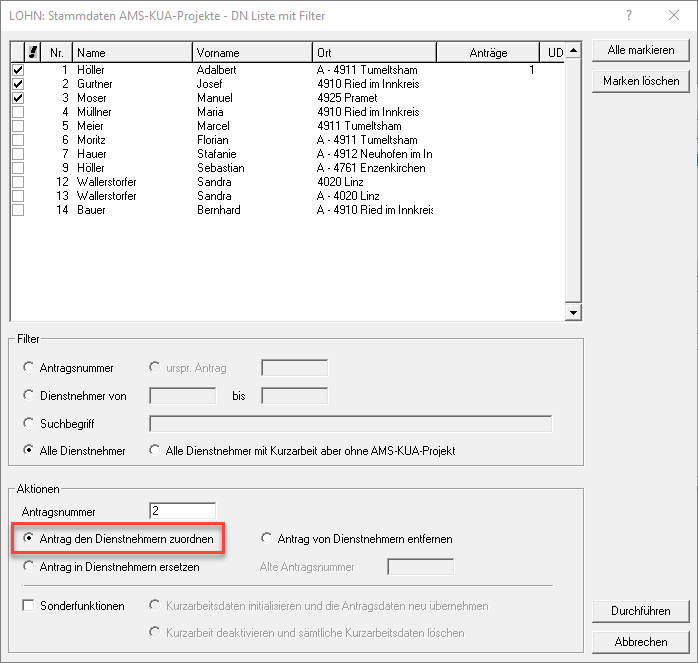Click the scroll down arrow in employee list

point(573,312)
